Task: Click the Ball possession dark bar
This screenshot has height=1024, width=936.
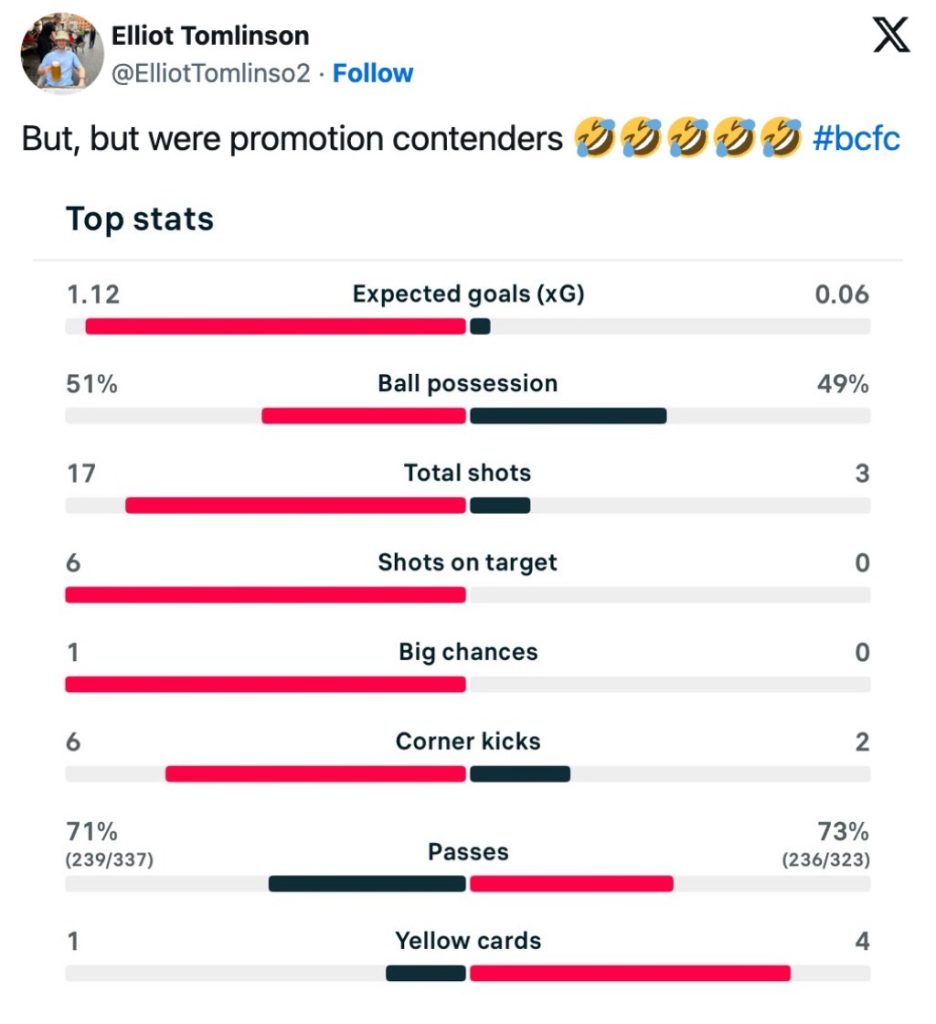Action: (x=568, y=416)
